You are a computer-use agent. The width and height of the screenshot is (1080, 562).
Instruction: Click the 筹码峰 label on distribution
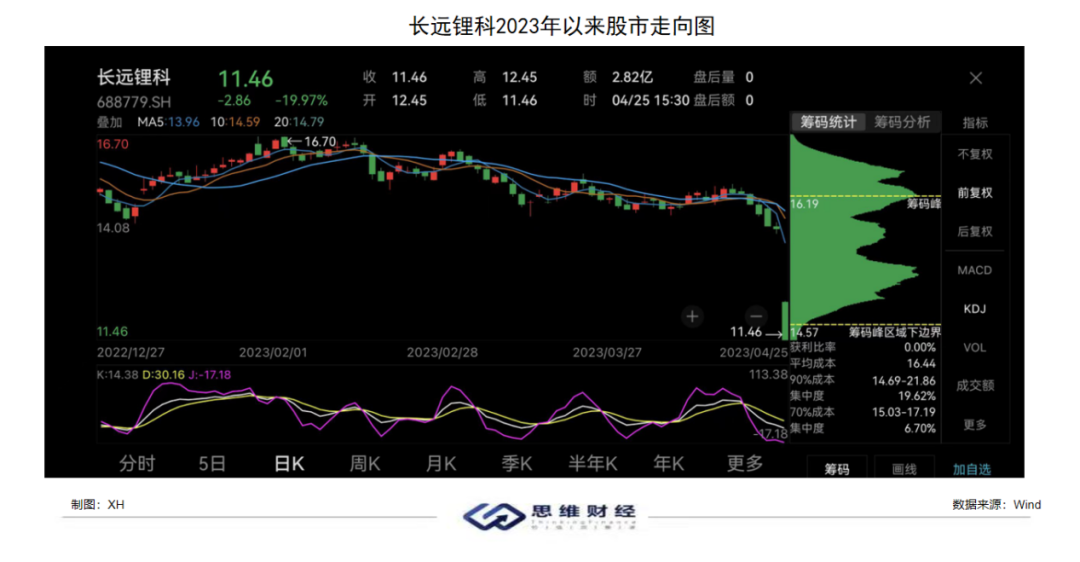pyautogui.click(x=923, y=204)
